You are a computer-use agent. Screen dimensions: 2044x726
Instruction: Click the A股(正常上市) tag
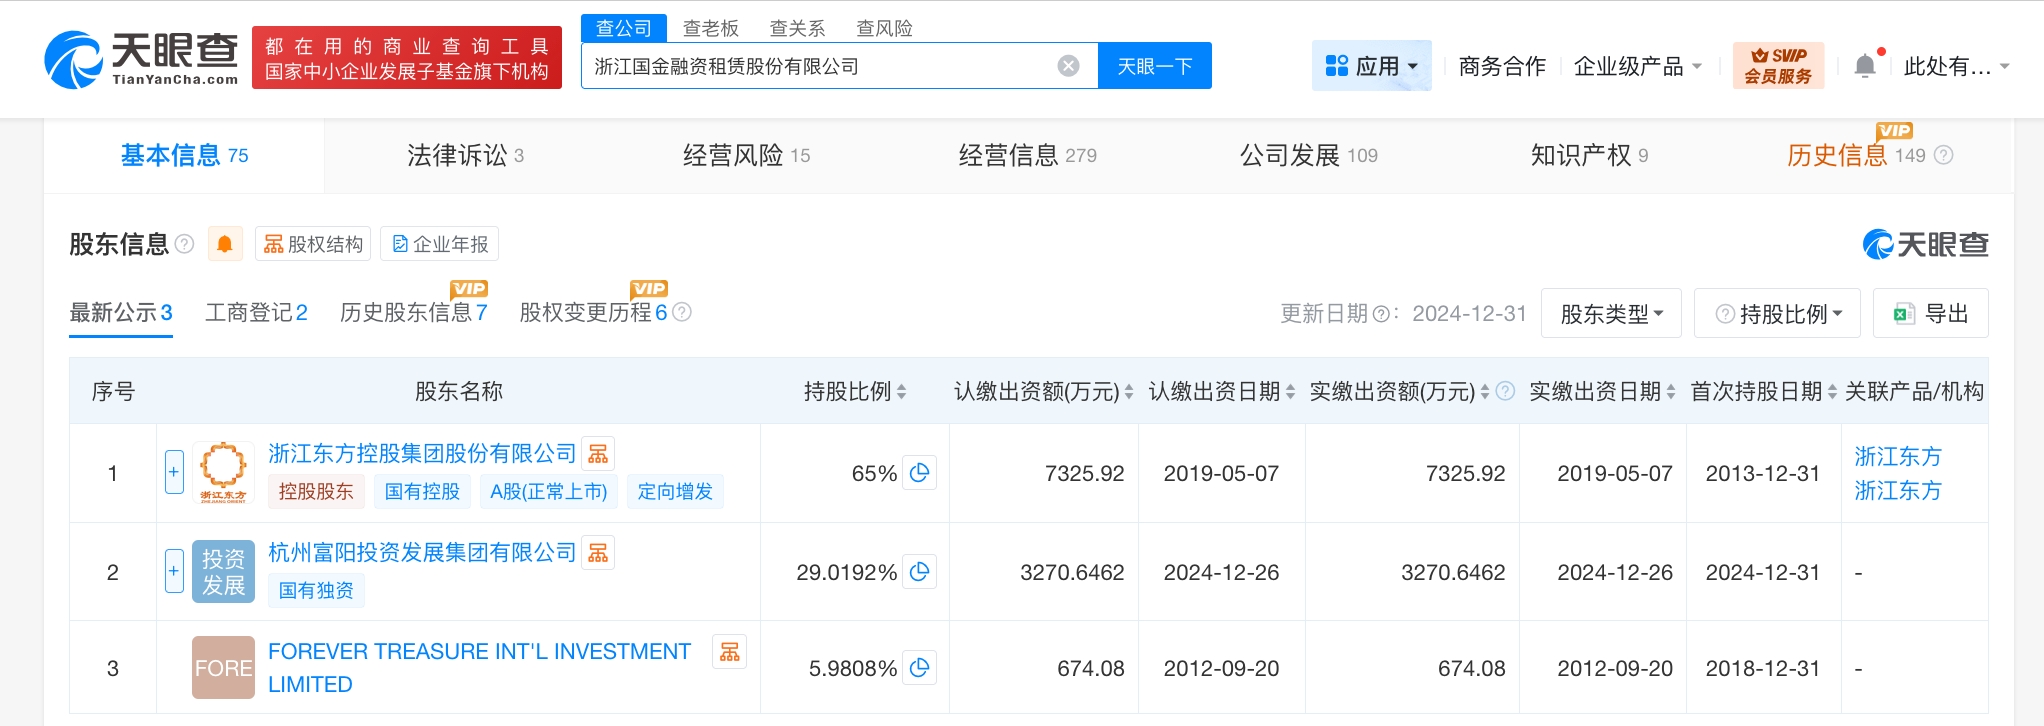pos(549,491)
